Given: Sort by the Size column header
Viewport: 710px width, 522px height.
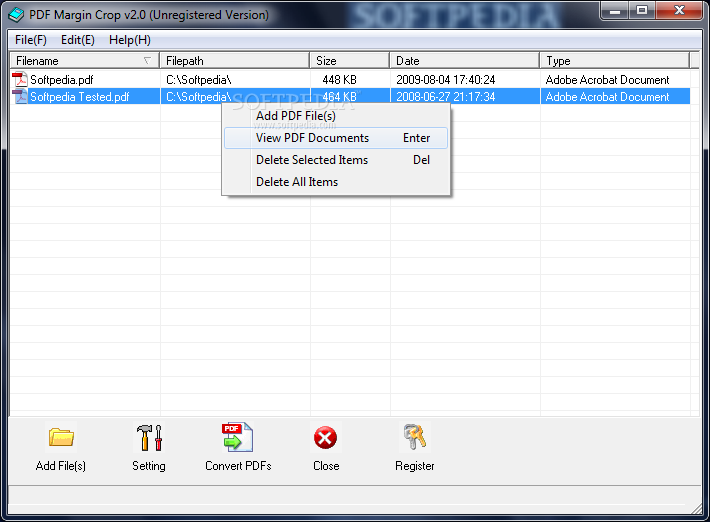Looking at the screenshot, I should point(350,61).
